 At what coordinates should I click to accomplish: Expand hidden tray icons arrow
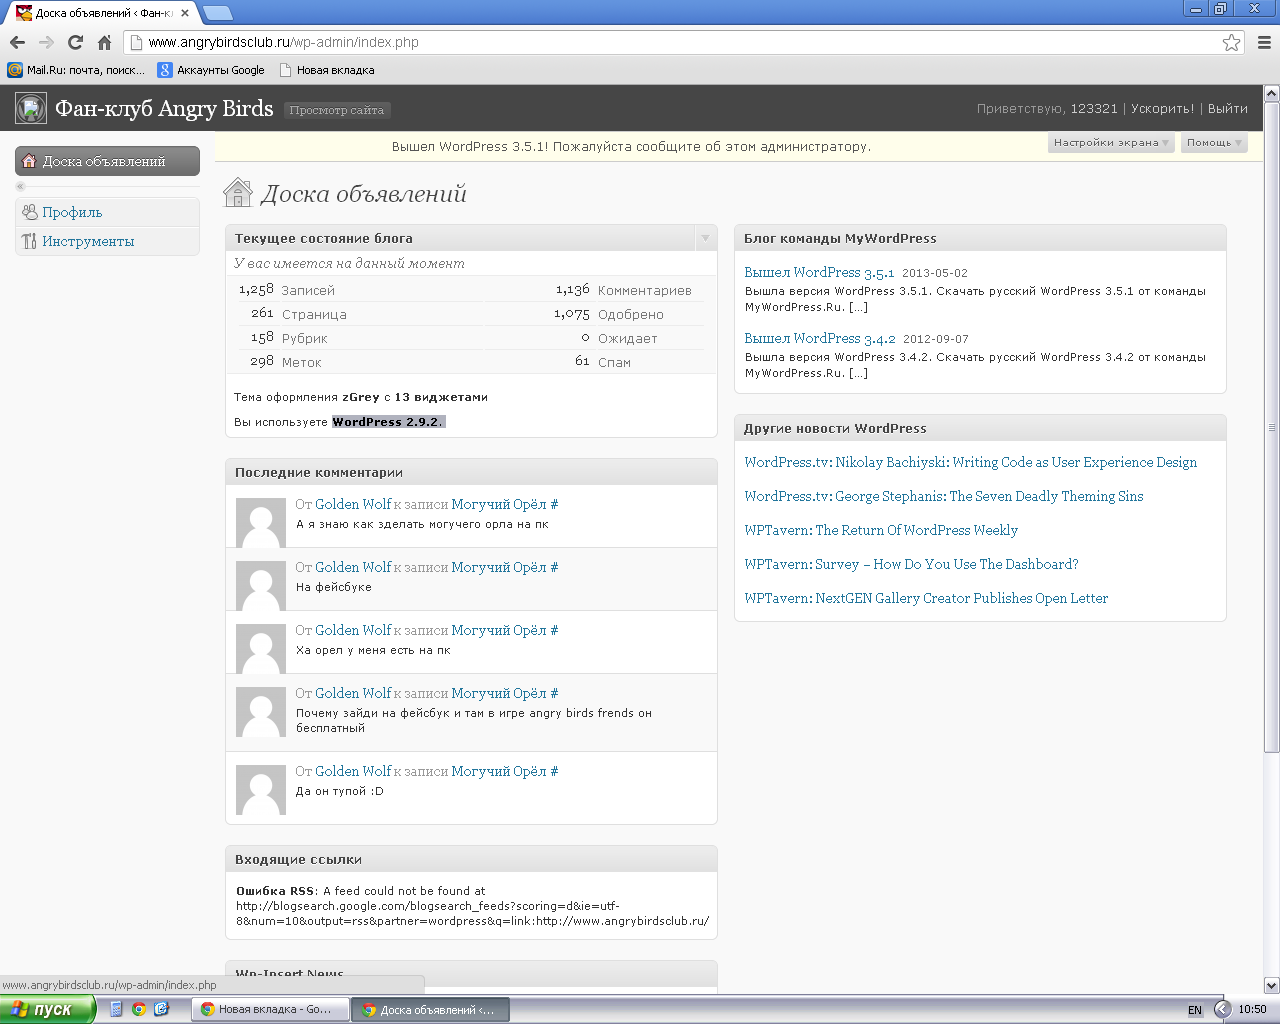(1222, 1009)
